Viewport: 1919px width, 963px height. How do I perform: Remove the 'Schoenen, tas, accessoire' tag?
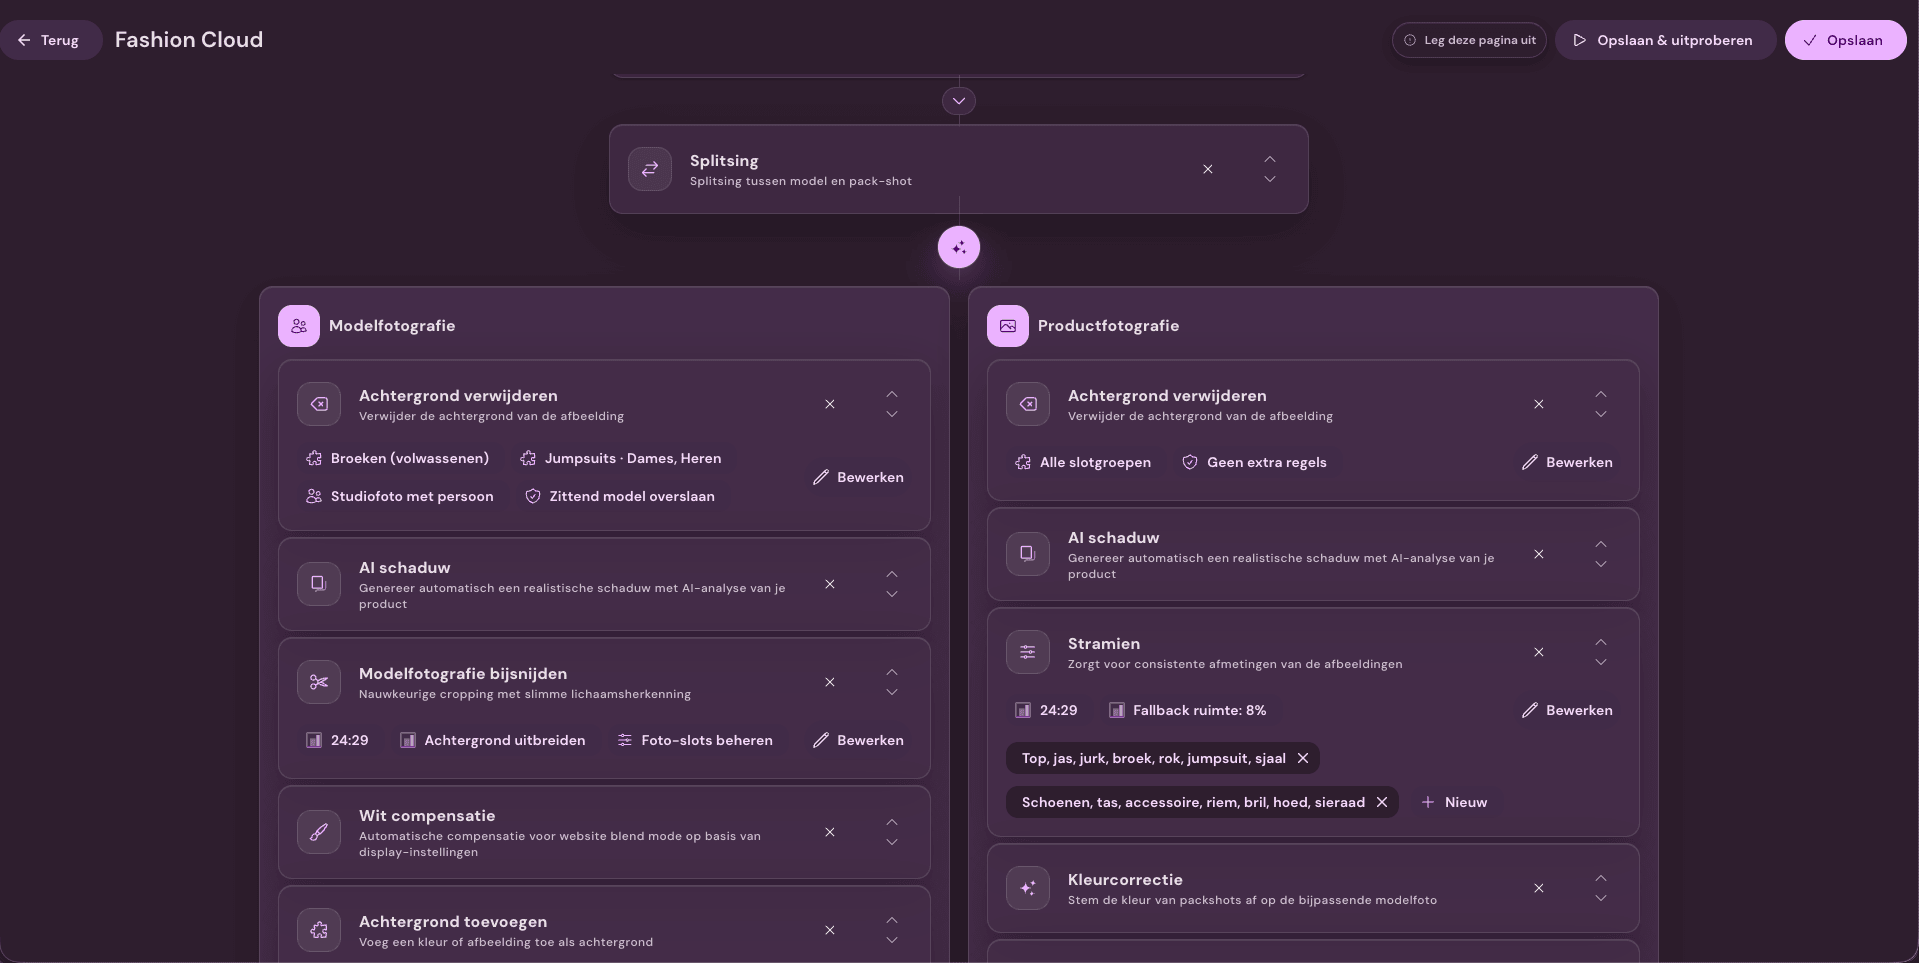point(1382,802)
